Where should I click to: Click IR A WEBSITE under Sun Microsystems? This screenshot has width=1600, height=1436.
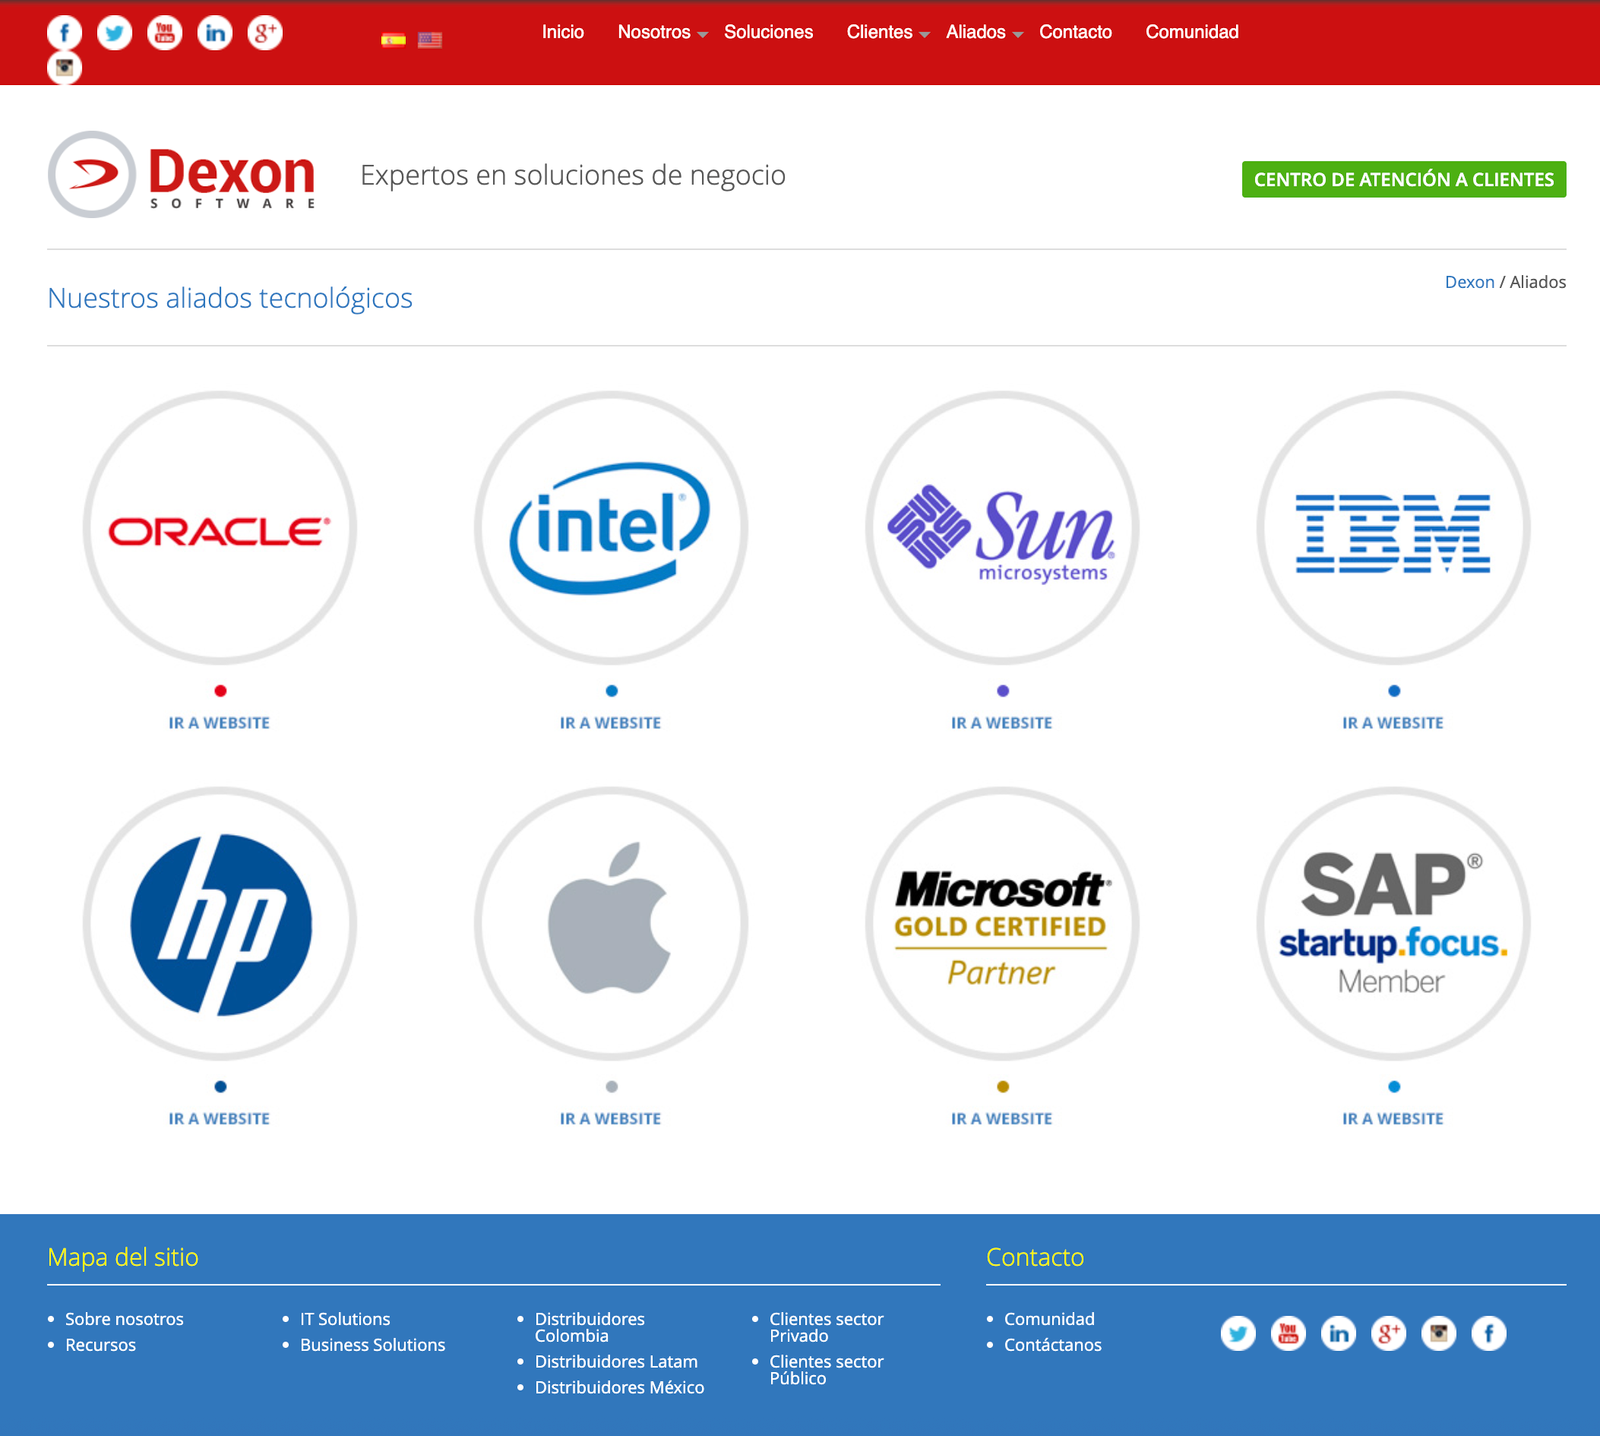1002,723
